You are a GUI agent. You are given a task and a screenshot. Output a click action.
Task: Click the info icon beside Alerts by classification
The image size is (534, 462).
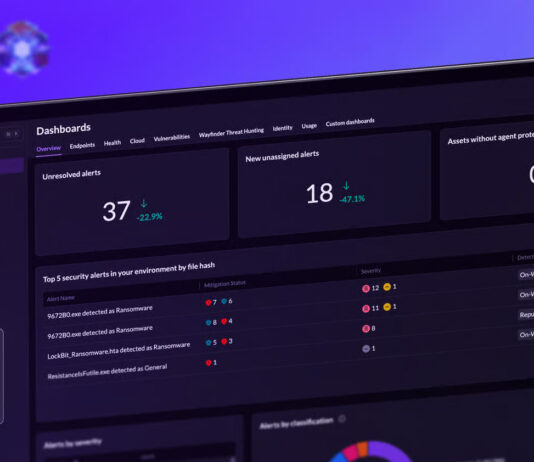pos(342,419)
